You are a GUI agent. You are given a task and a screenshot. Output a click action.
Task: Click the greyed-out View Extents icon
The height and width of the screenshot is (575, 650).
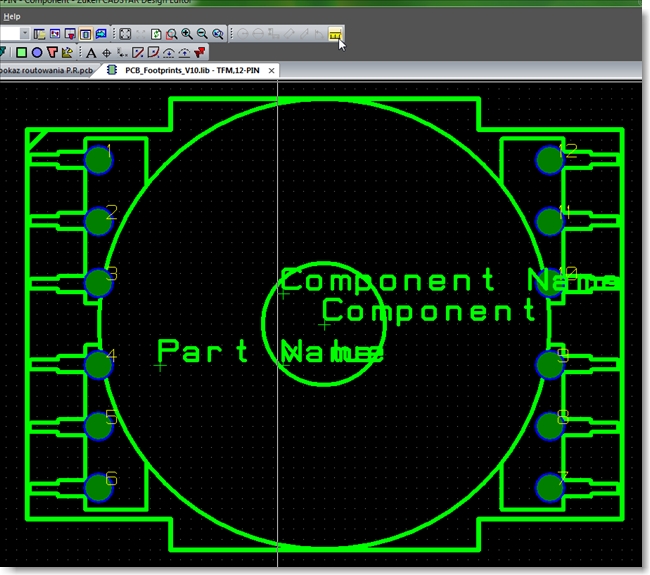141,34
